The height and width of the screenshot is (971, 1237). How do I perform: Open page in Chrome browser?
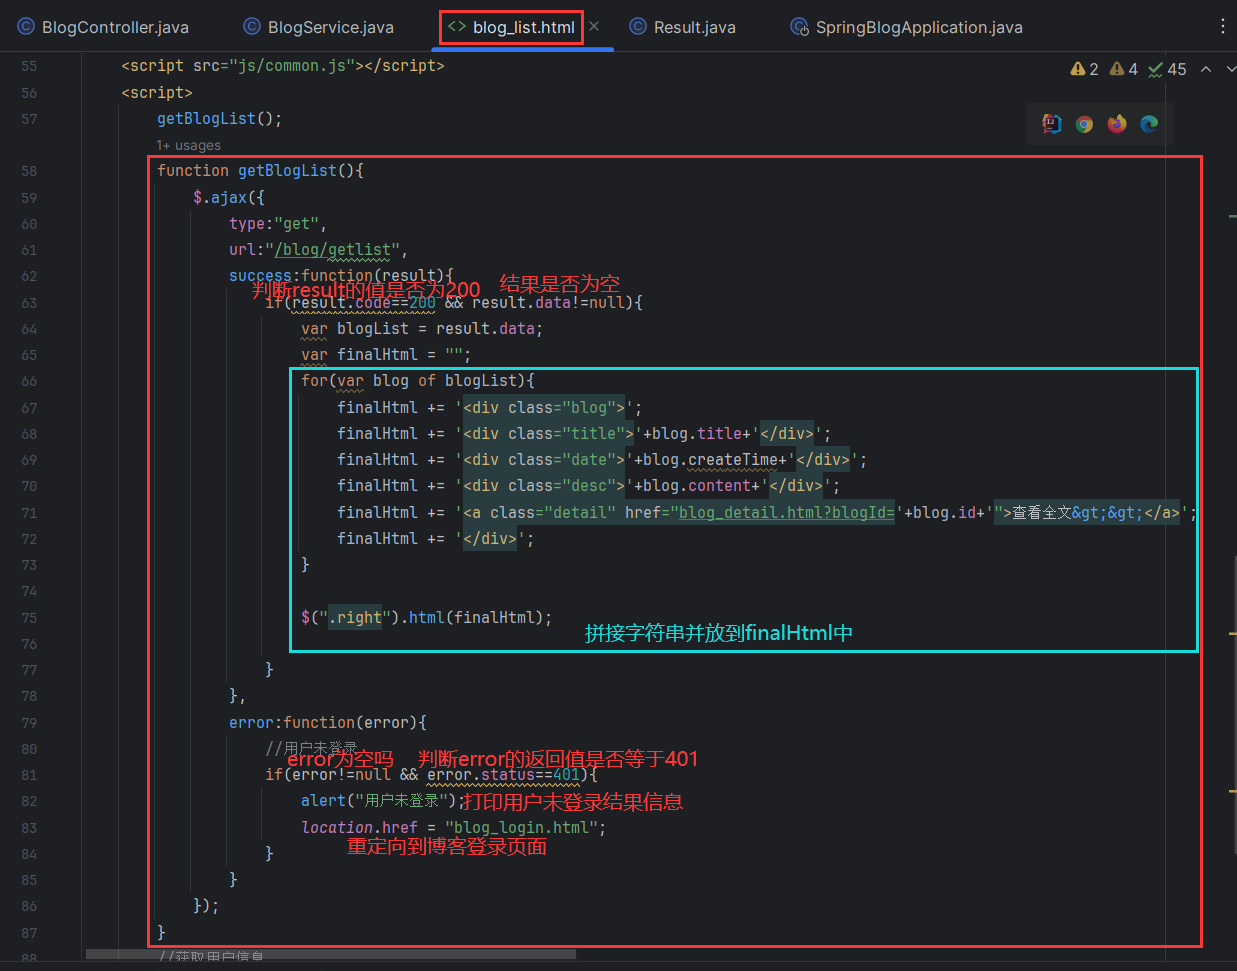pyautogui.click(x=1084, y=124)
